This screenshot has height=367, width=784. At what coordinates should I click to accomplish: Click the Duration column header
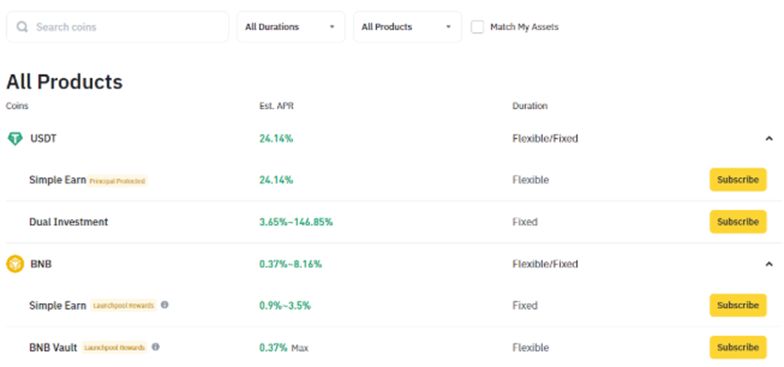click(x=530, y=106)
